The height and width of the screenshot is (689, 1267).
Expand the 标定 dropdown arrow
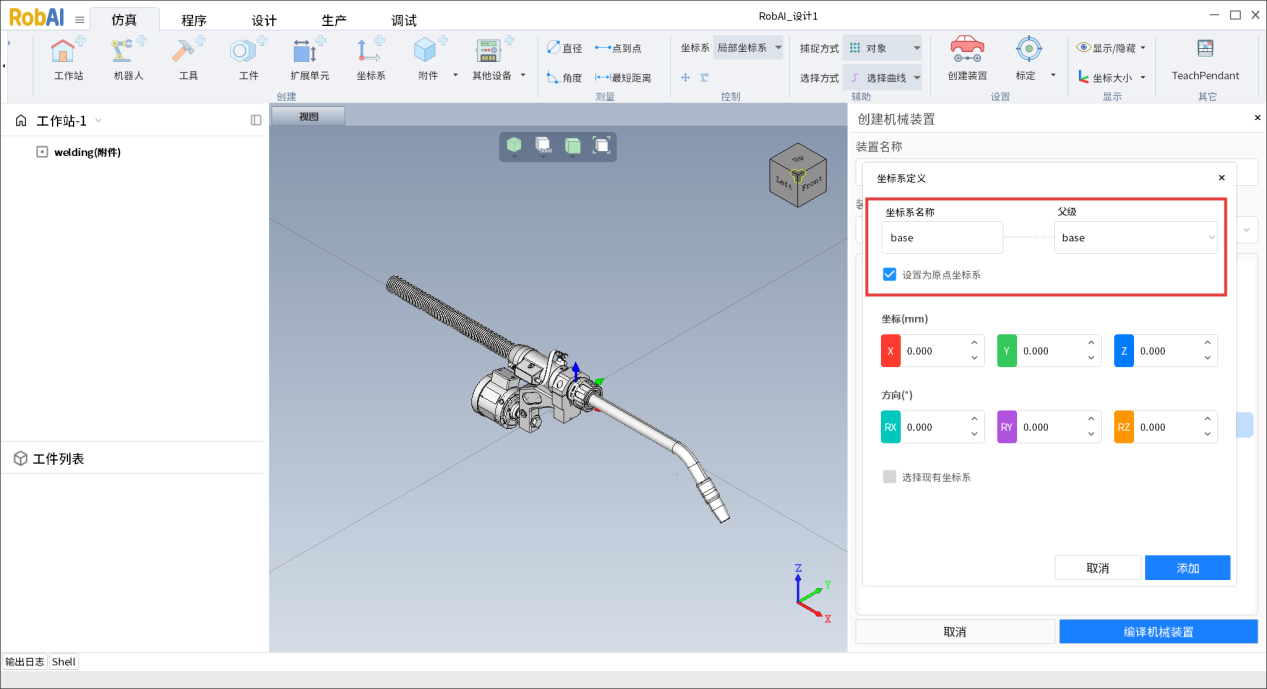pos(1053,76)
